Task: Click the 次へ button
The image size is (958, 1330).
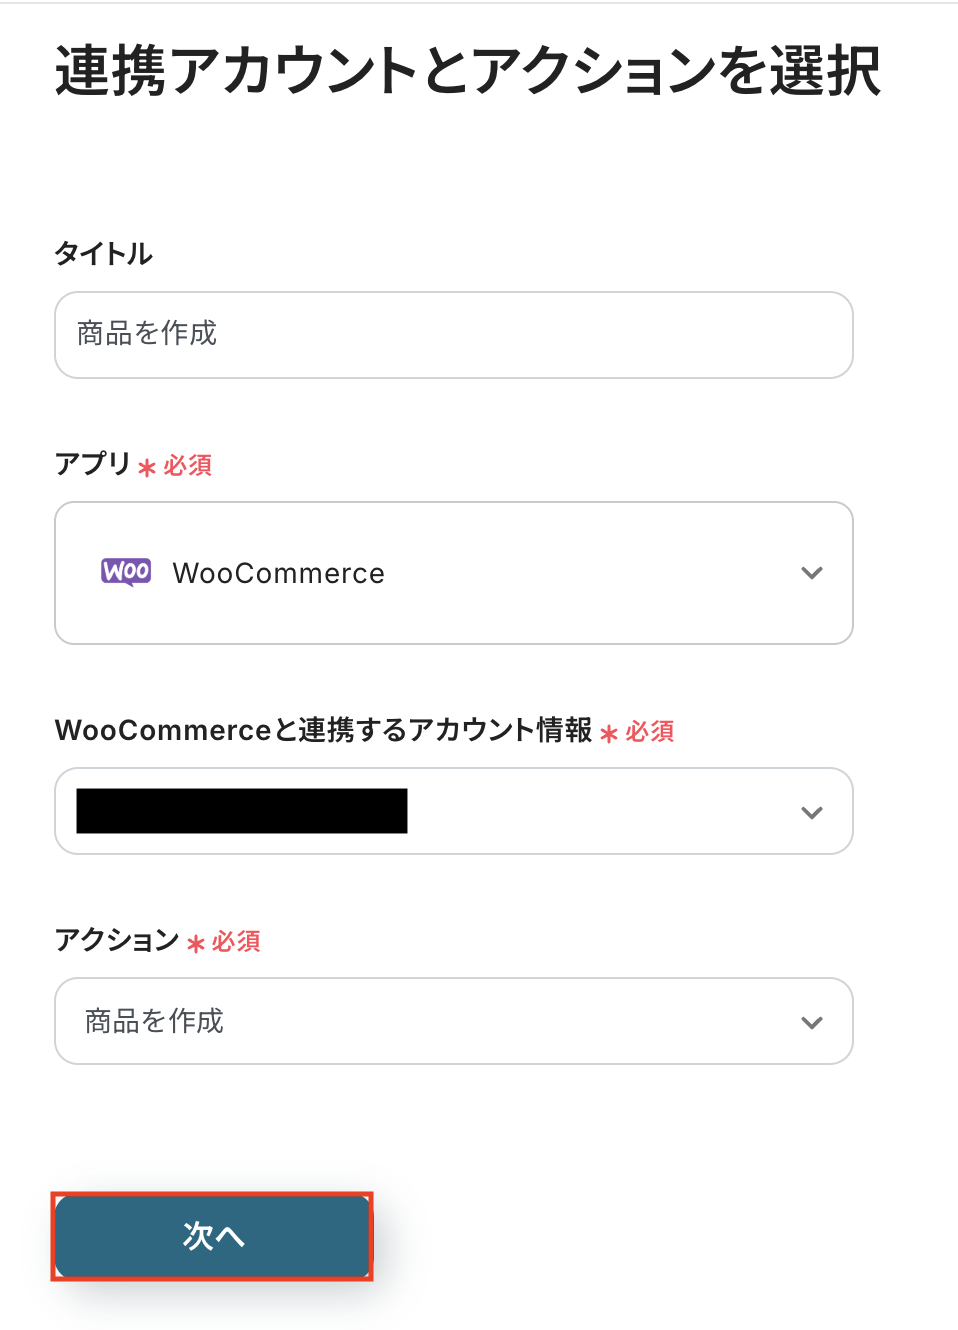Action: [212, 1236]
